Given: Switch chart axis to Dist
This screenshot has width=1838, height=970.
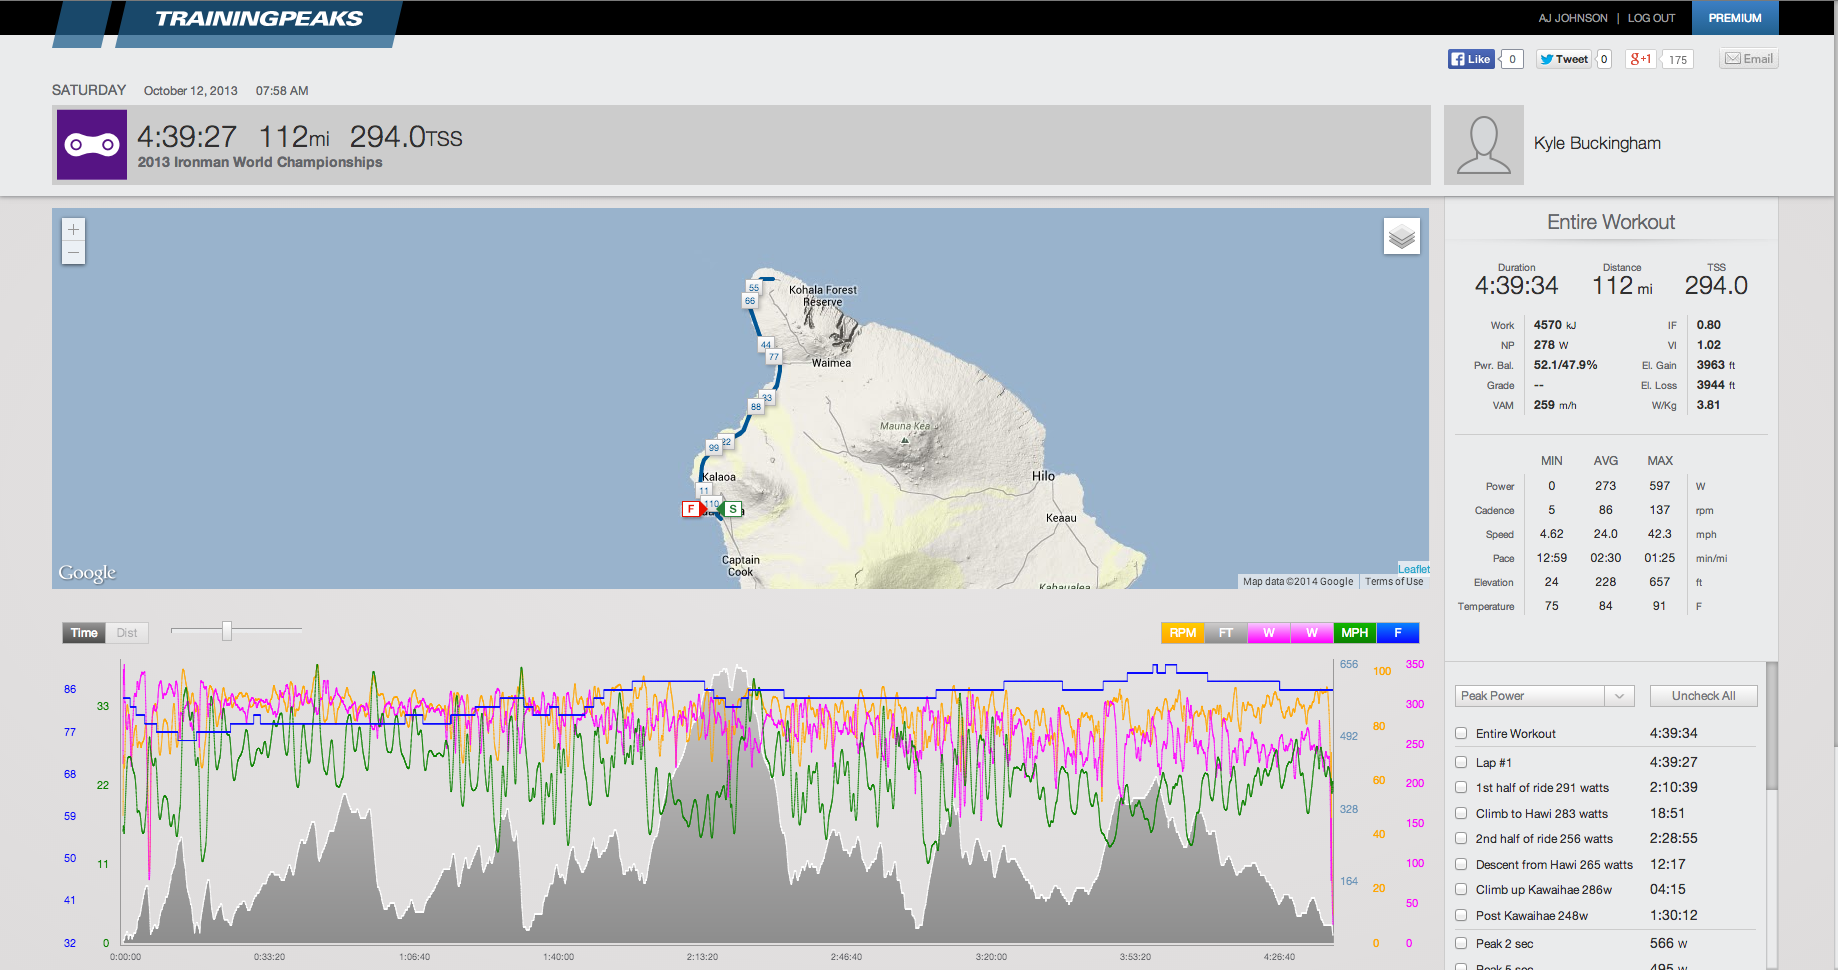Looking at the screenshot, I should [127, 633].
